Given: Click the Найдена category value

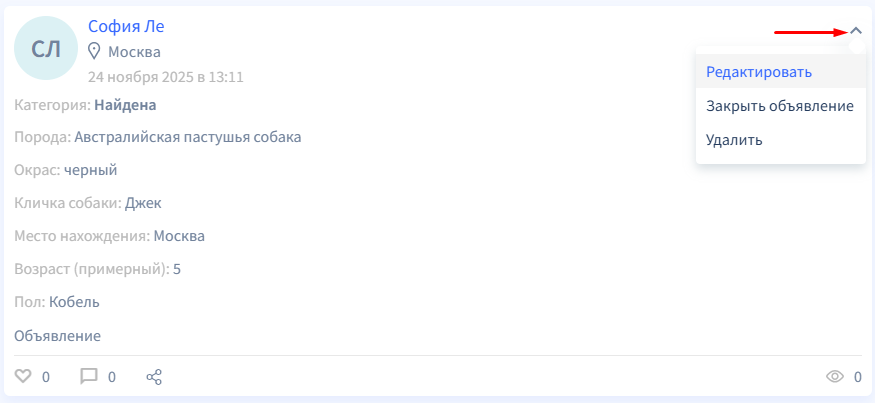Looking at the screenshot, I should click(125, 105).
